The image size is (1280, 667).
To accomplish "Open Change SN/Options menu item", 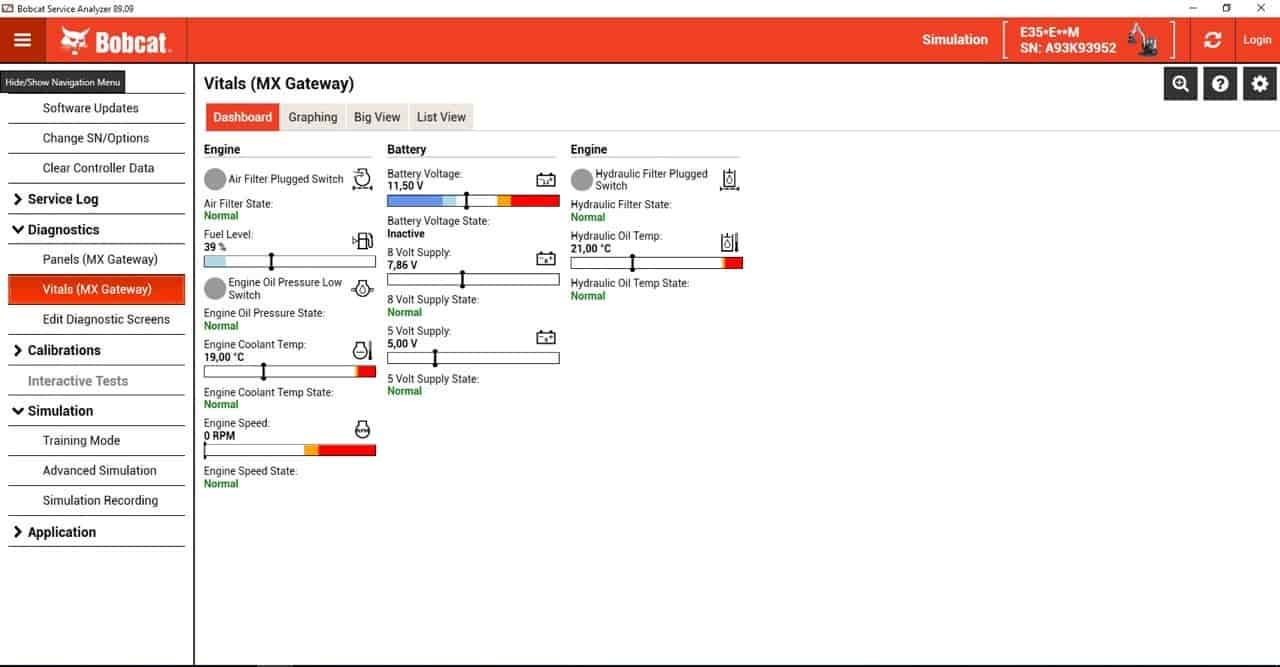I will [97, 138].
